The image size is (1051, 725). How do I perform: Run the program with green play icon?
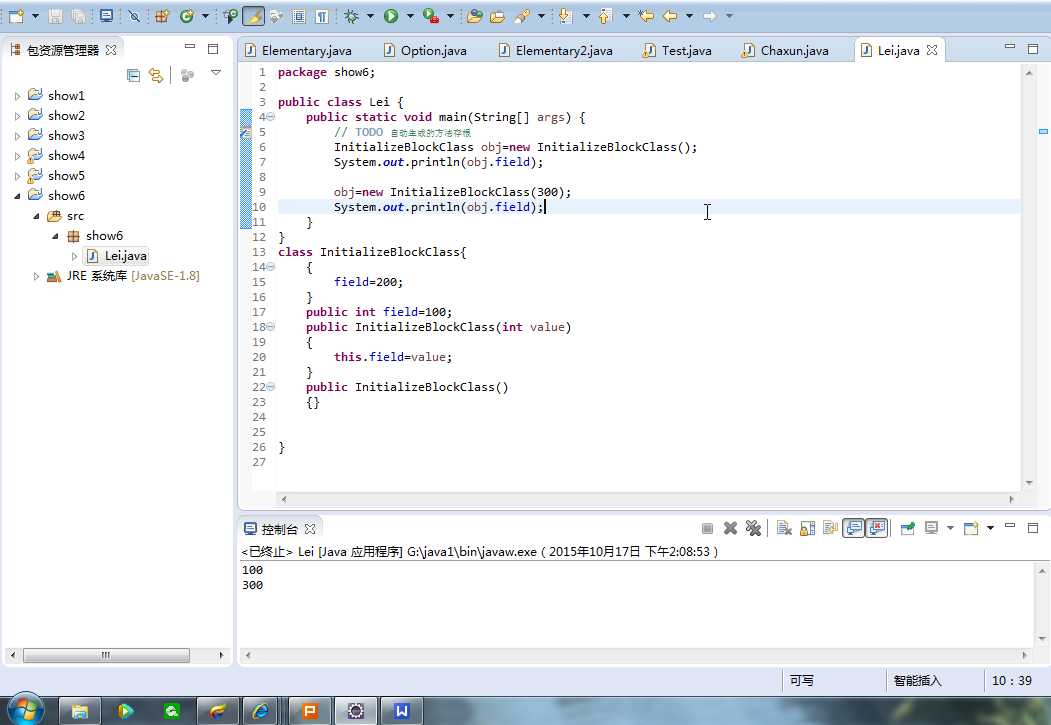[391, 16]
